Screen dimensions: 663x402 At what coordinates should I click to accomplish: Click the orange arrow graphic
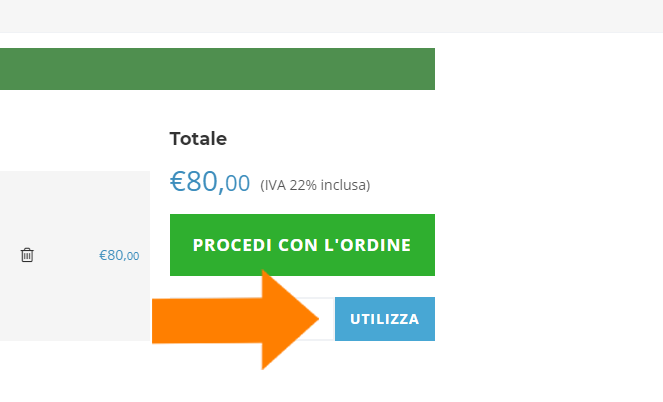tap(240, 320)
